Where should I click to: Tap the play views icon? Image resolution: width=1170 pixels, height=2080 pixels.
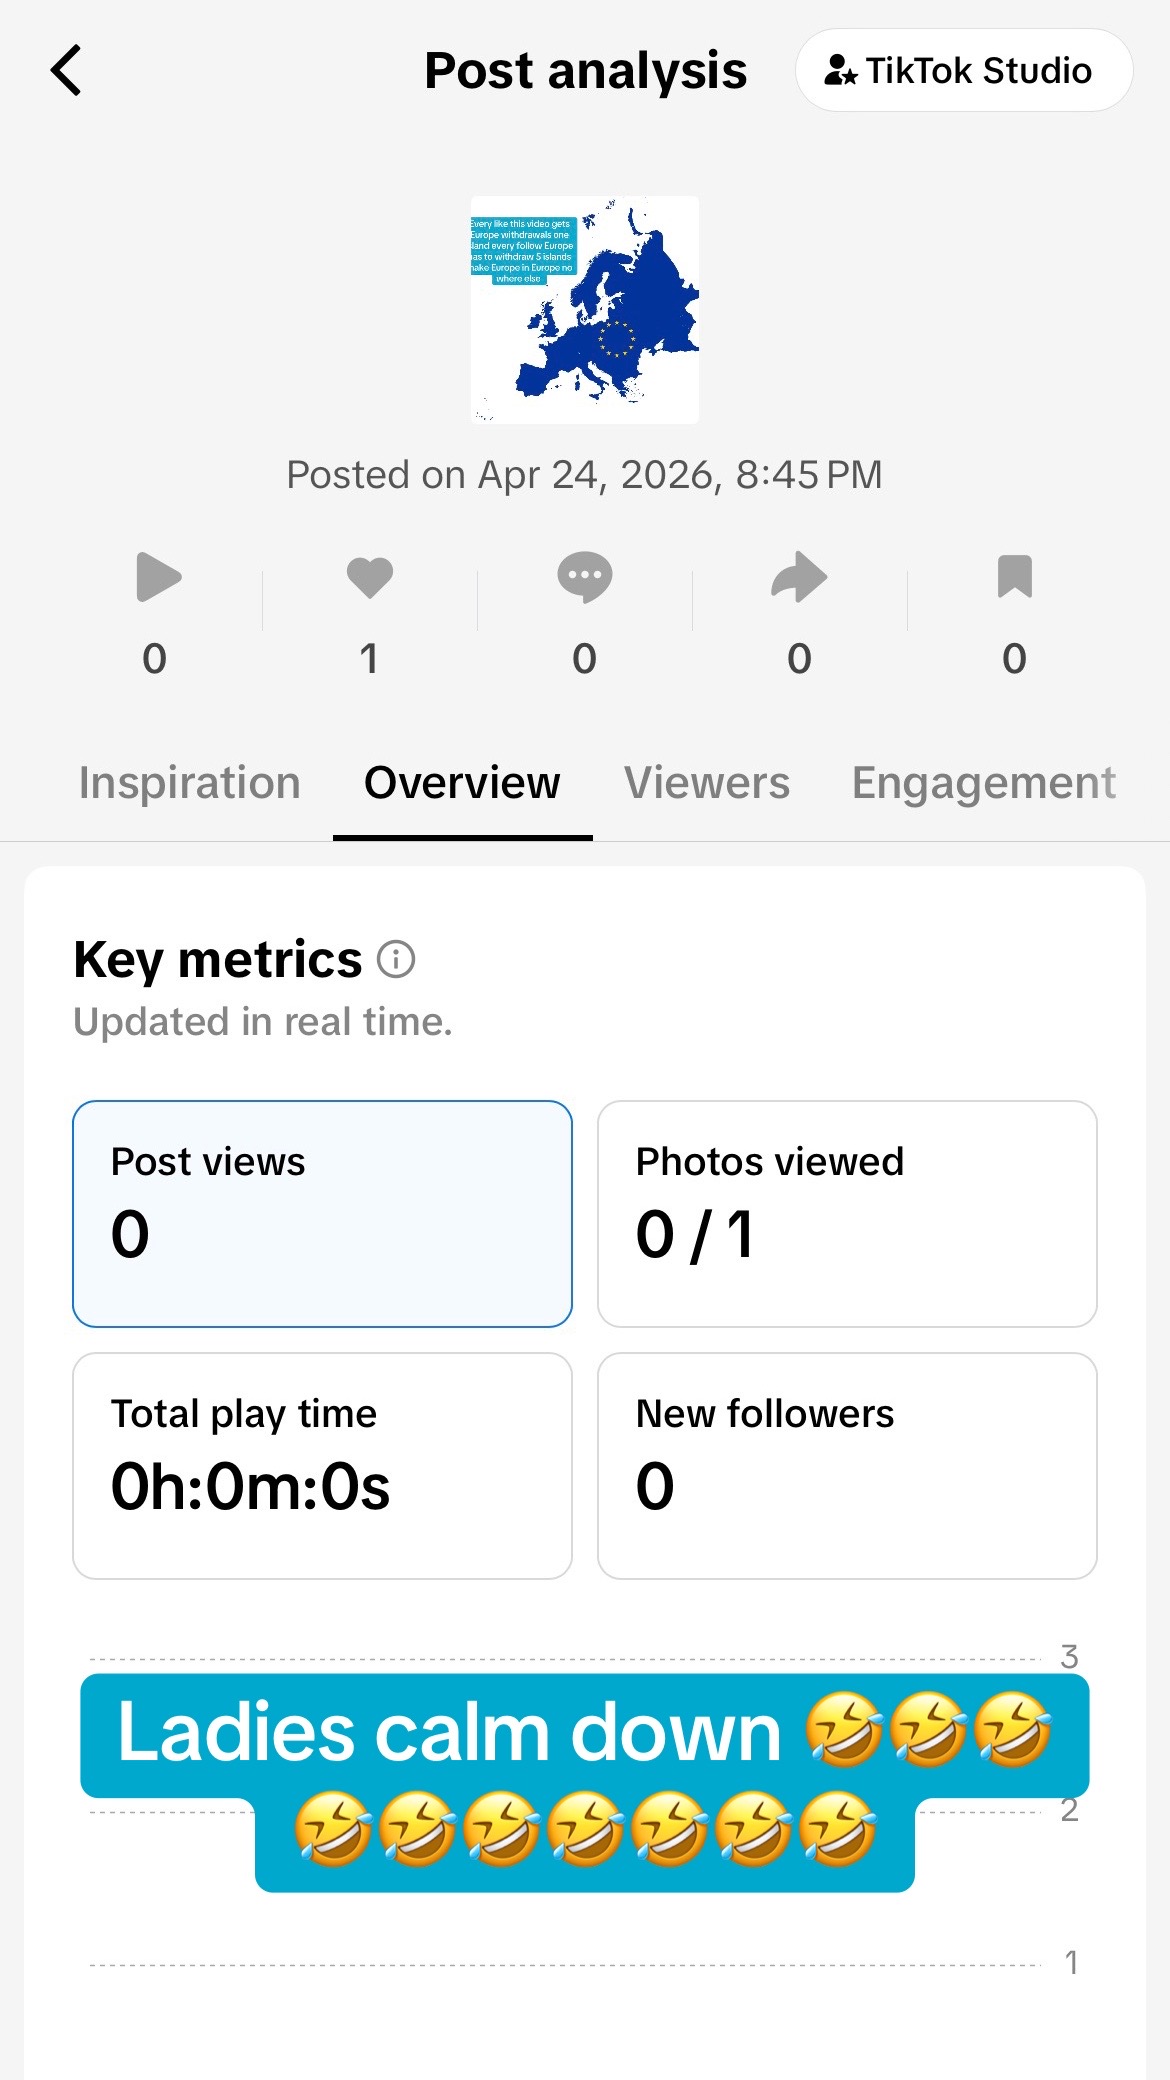pyautogui.click(x=158, y=577)
